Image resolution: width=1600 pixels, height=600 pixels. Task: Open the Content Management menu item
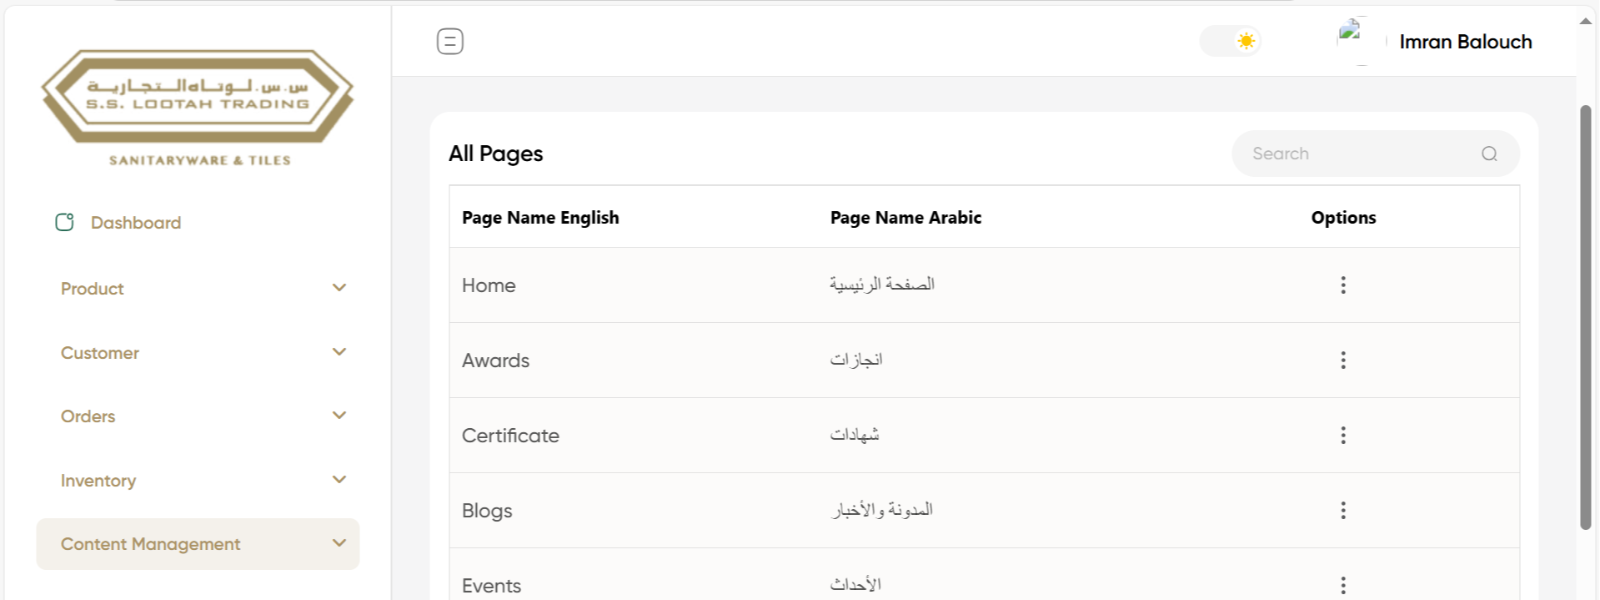(151, 544)
